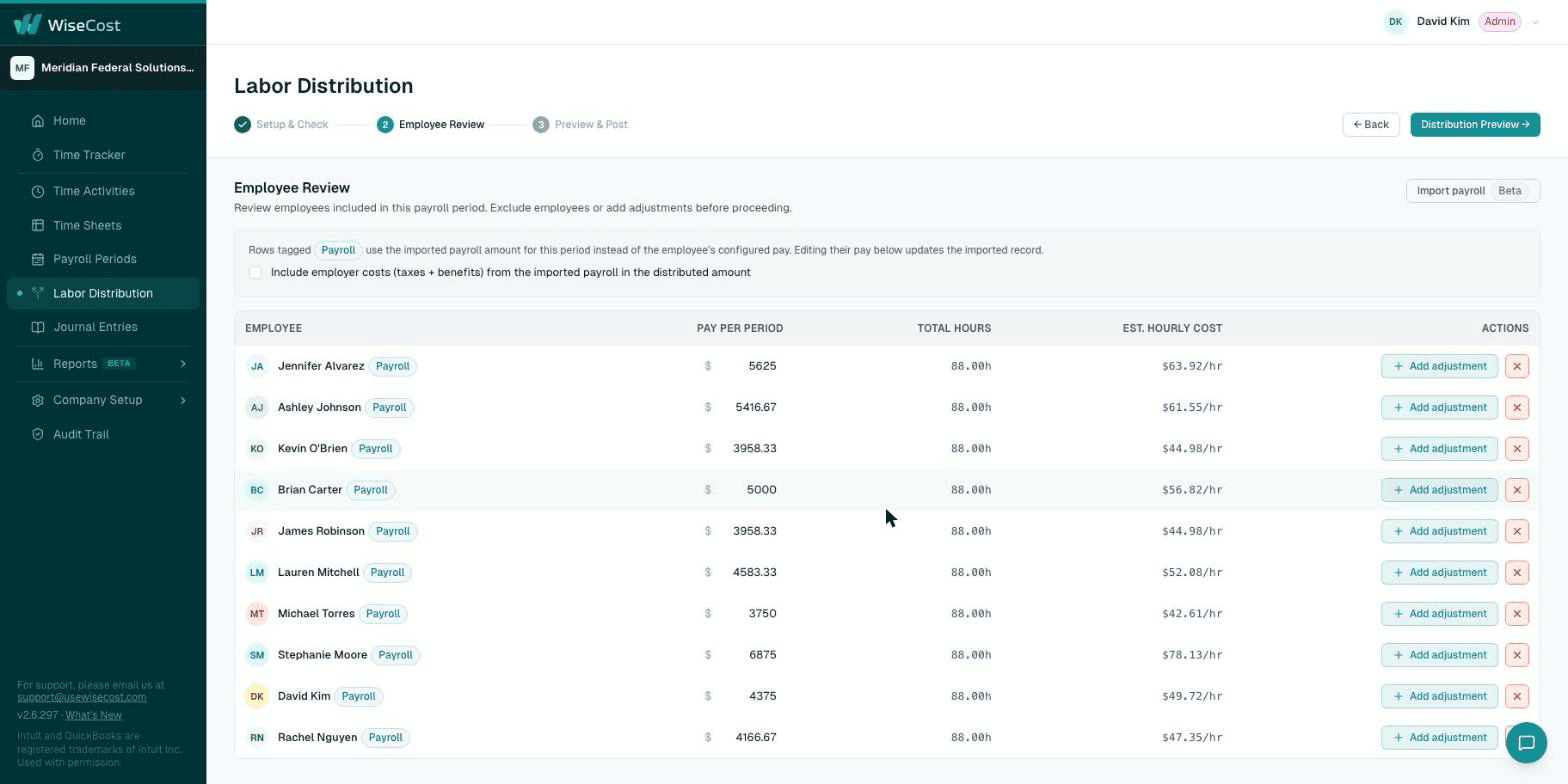The height and width of the screenshot is (784, 1568).
Task: Click the Payroll tag beside Kevin O'Brien
Action: (376, 449)
